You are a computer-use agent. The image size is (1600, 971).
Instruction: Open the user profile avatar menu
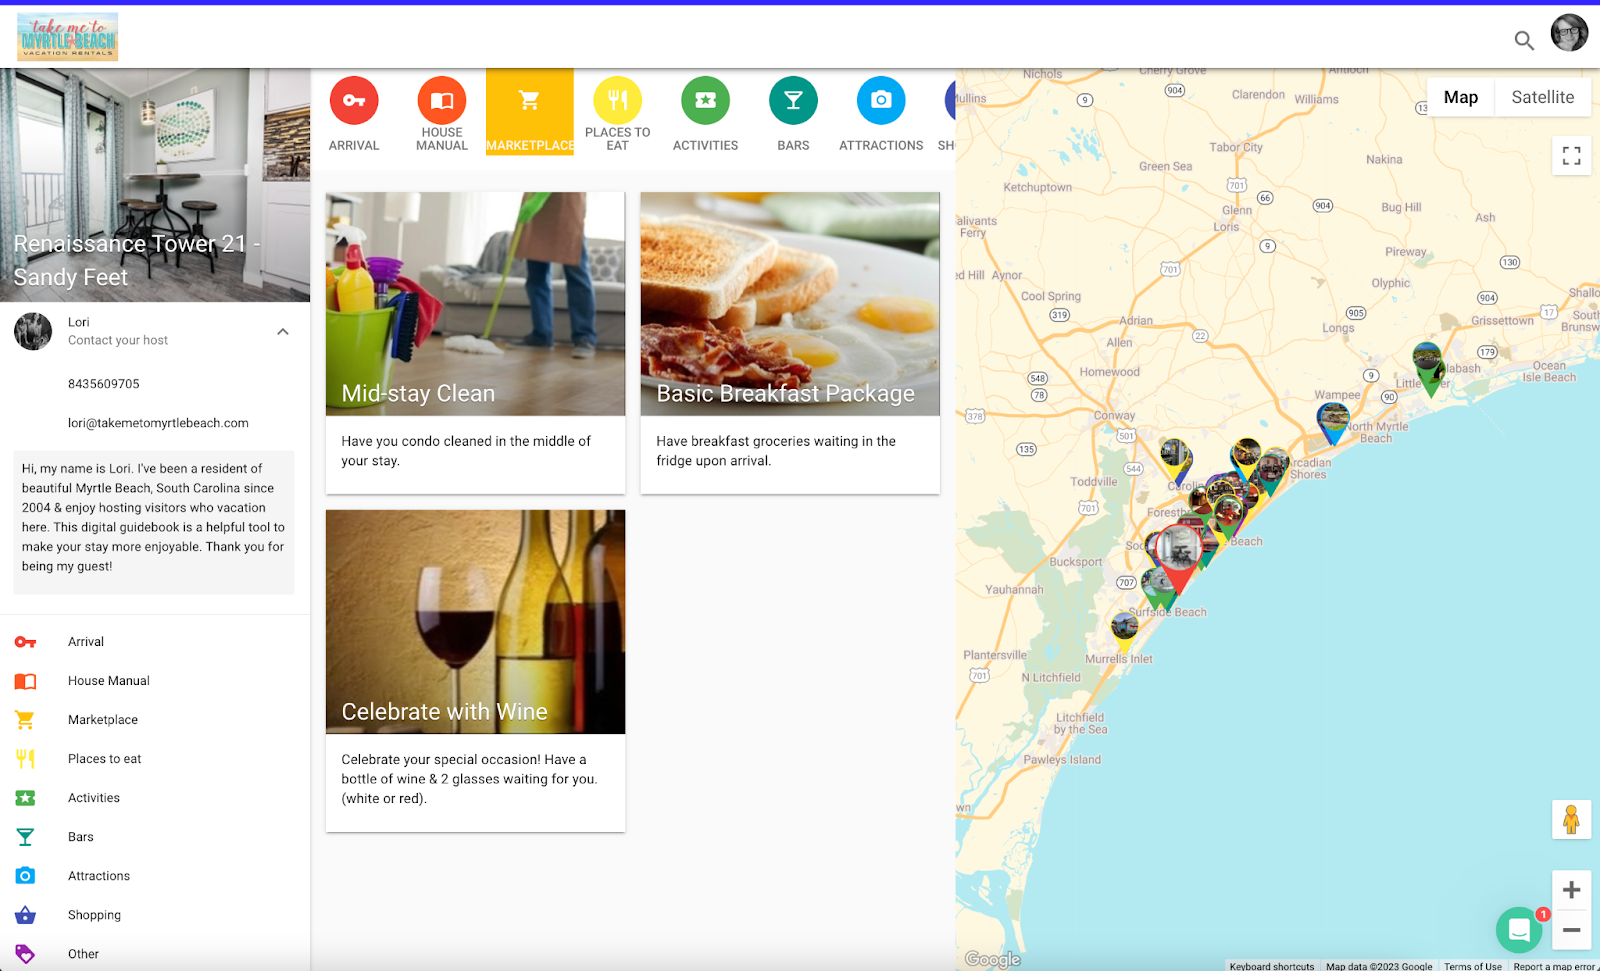pyautogui.click(x=1569, y=33)
